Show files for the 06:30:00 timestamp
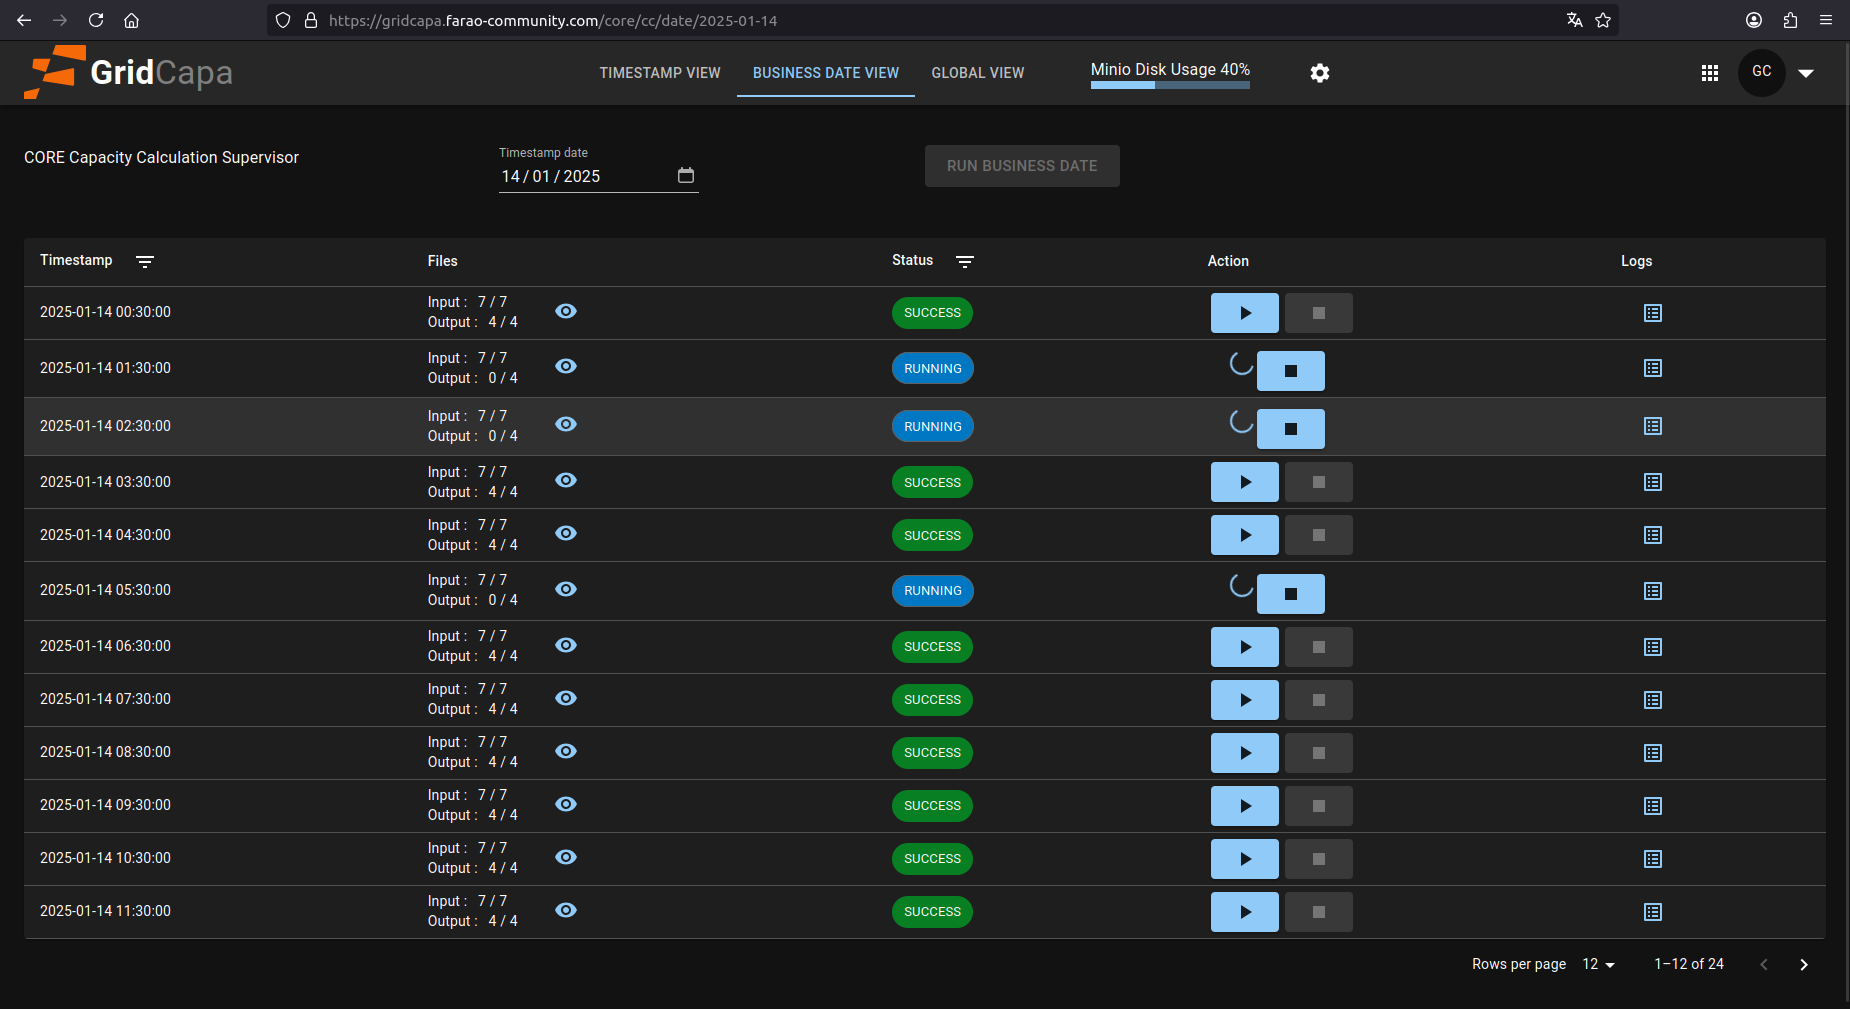The height and width of the screenshot is (1009, 1850). [566, 645]
